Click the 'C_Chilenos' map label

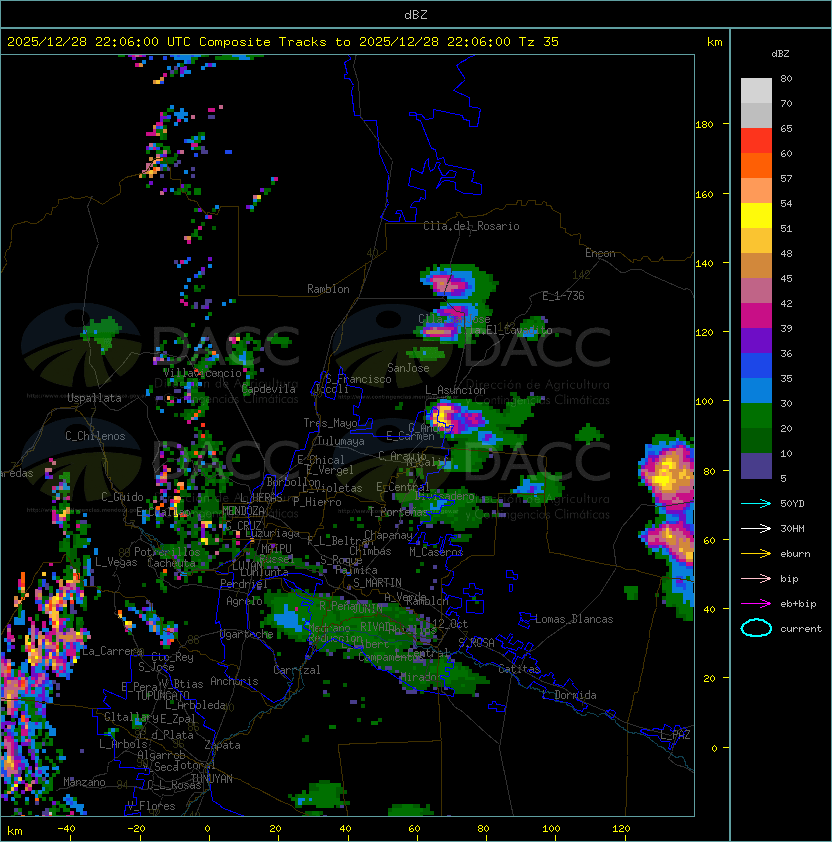(x=95, y=436)
